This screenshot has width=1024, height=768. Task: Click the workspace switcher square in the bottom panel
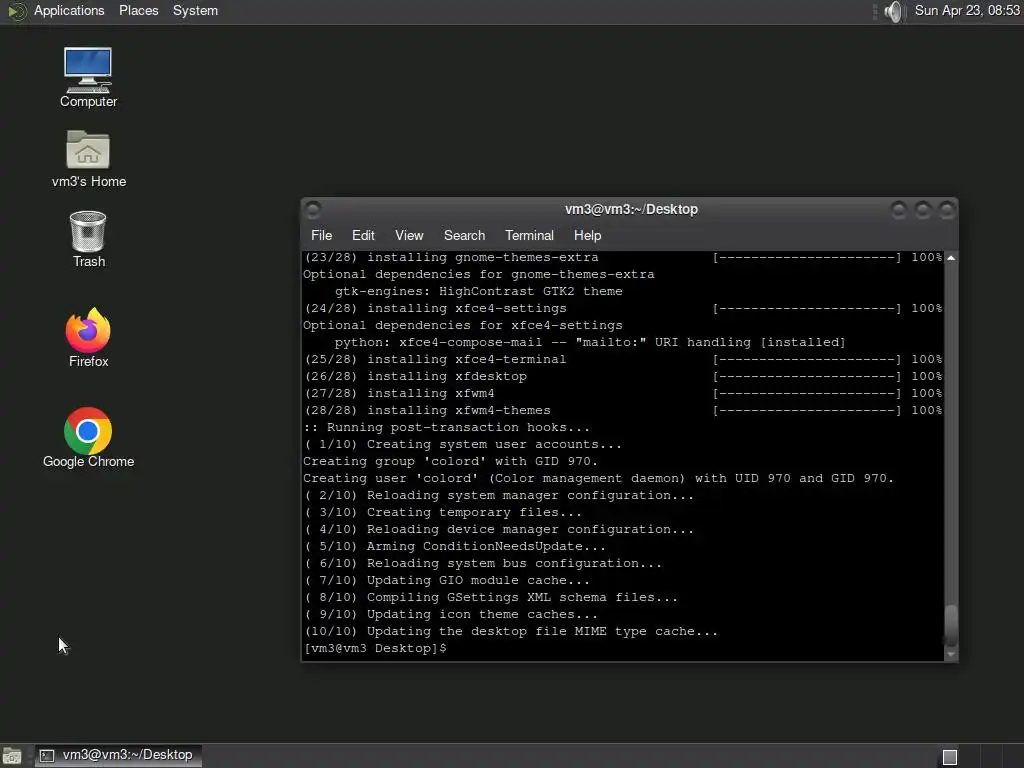click(950, 757)
